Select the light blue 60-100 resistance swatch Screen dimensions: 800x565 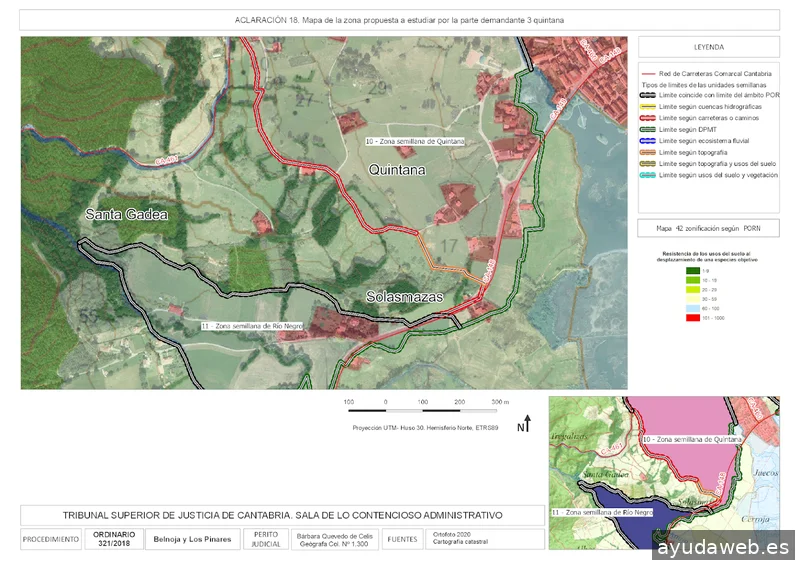click(693, 308)
